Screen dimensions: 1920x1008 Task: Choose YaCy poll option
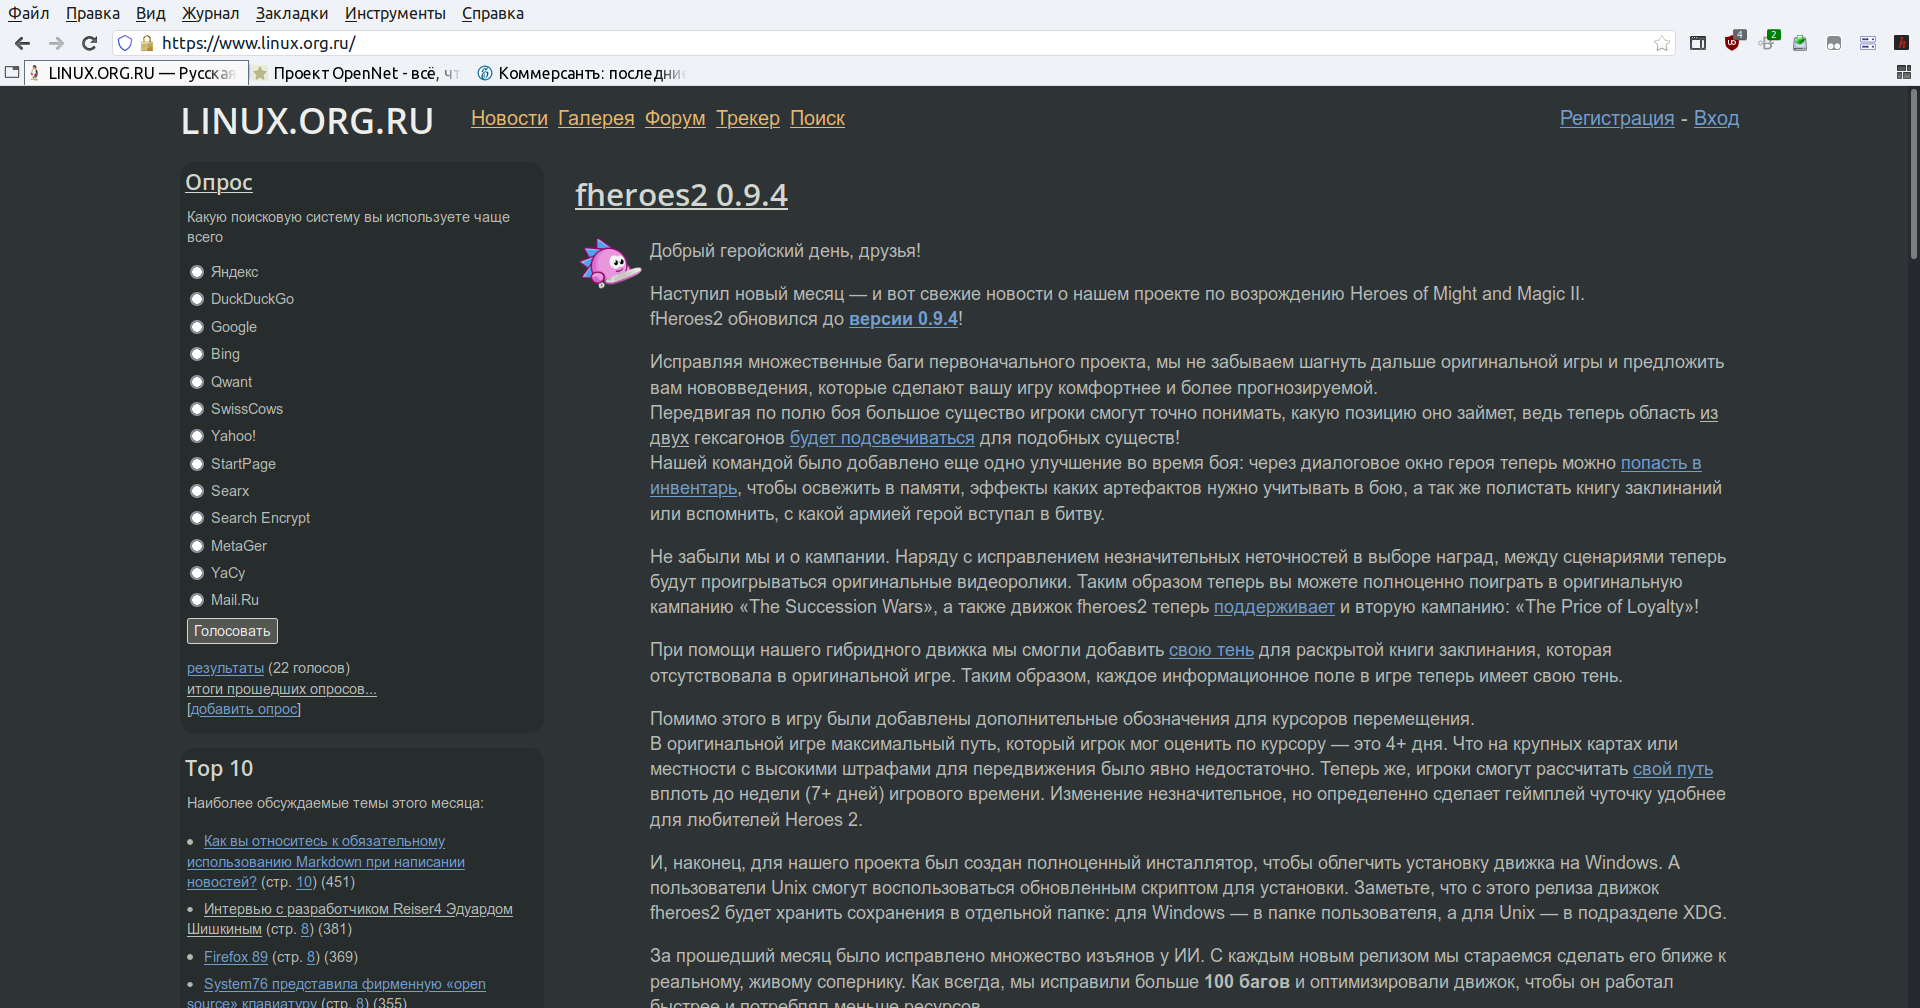click(197, 573)
